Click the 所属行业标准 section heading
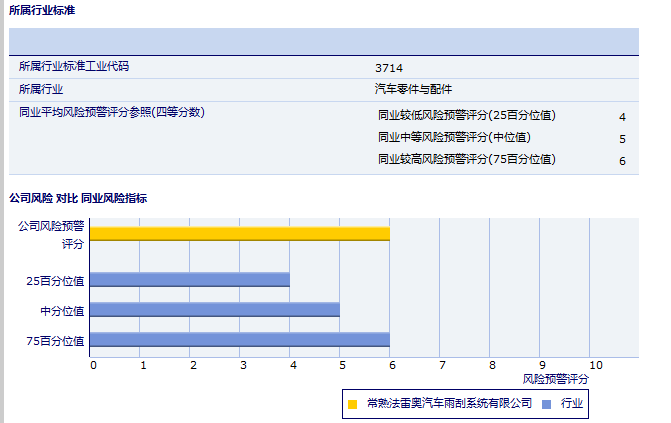This screenshot has height=423, width=671. point(42,10)
